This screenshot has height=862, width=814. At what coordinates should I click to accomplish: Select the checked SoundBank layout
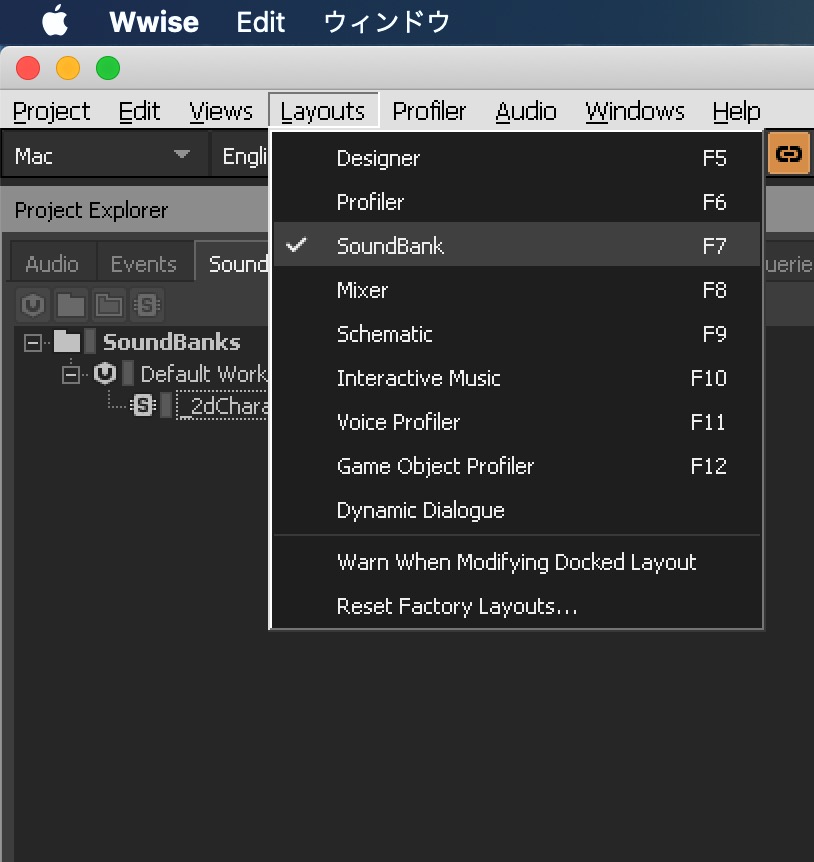click(x=517, y=246)
